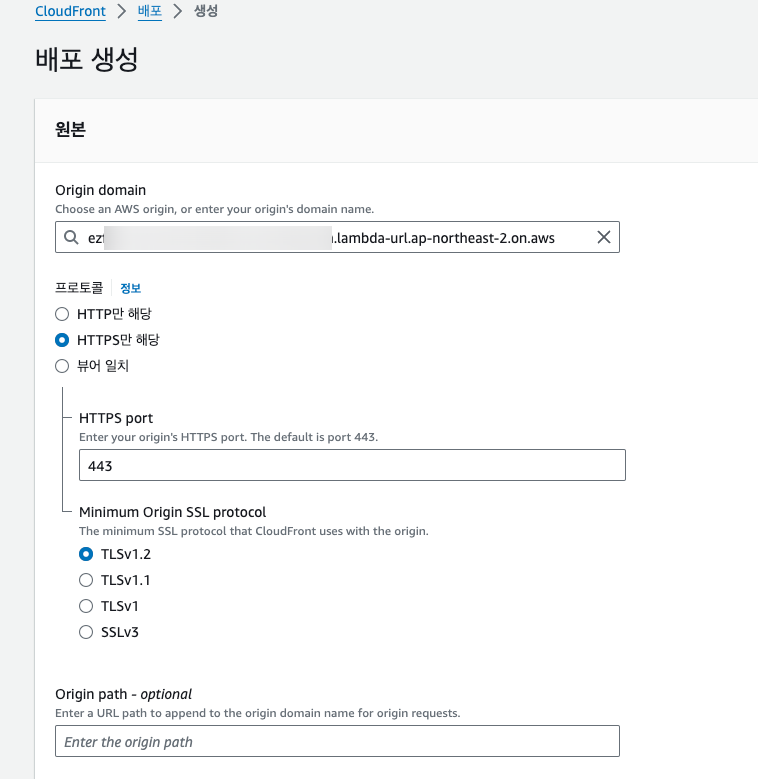This screenshot has width=758, height=779.
Task: Click the chevron separator after 배포 breadcrumb
Action: click(x=178, y=12)
